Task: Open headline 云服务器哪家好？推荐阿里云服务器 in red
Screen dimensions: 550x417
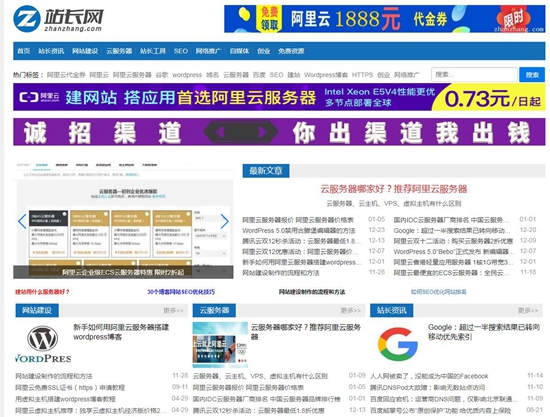Action: [393, 189]
